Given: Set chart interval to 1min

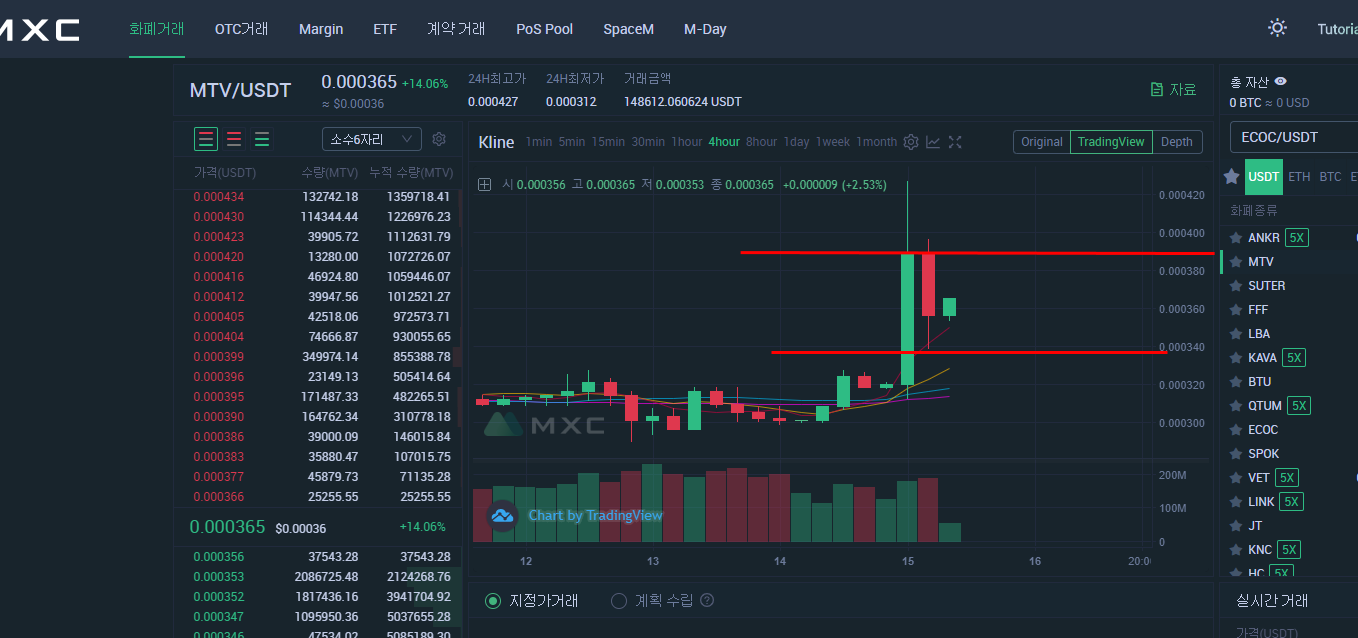Looking at the screenshot, I should coord(539,142).
